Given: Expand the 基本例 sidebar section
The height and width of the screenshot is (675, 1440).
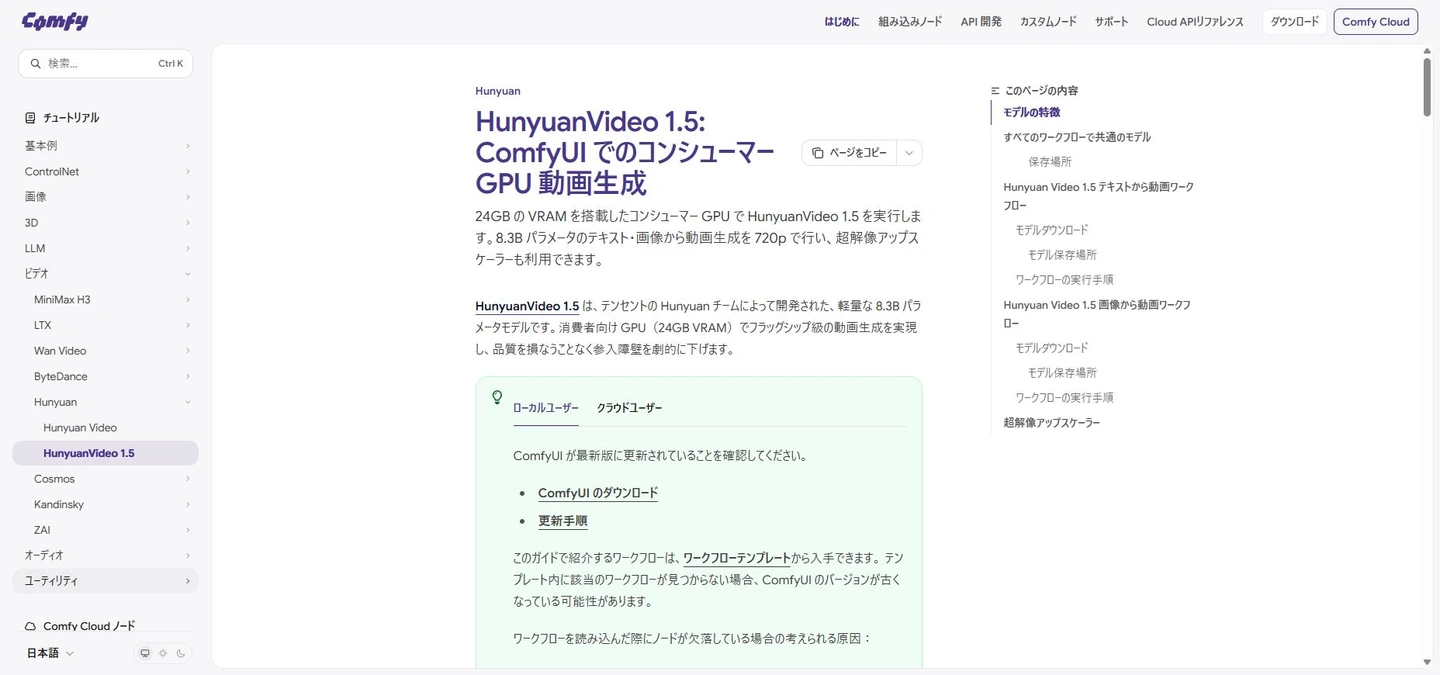Looking at the screenshot, I should 105,146.
